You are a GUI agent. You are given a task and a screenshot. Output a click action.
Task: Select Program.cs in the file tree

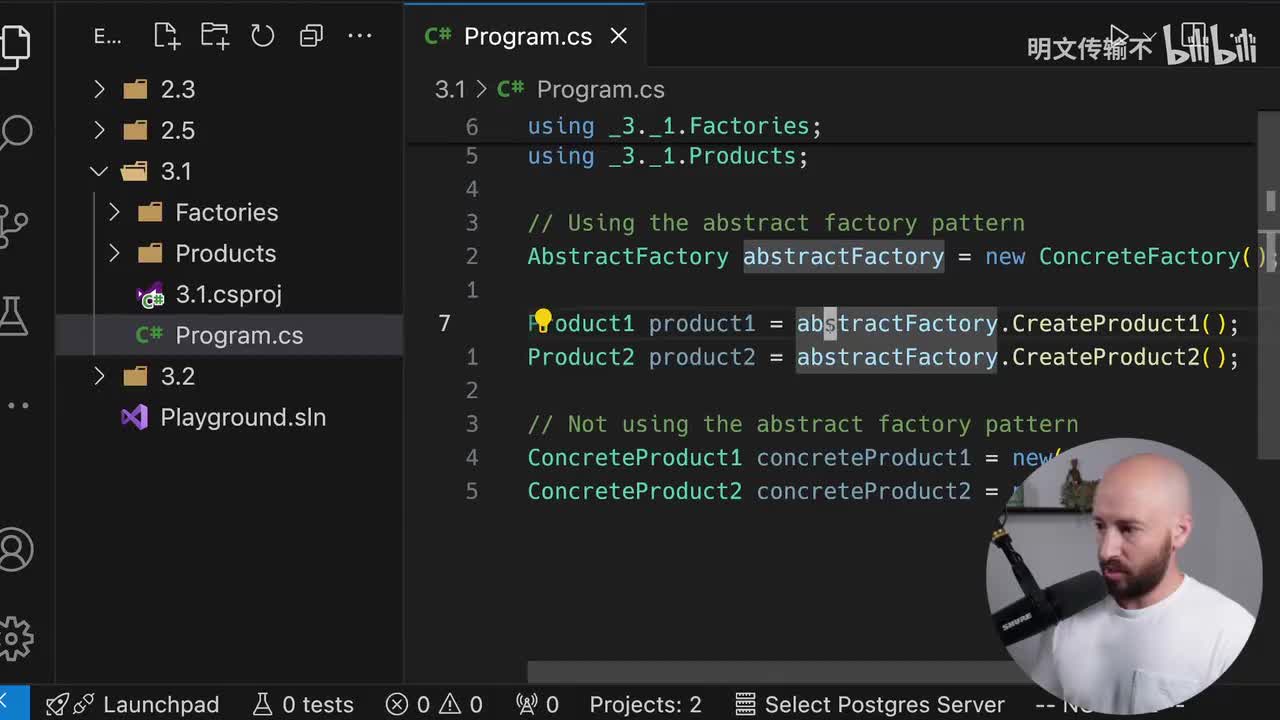coord(230,335)
